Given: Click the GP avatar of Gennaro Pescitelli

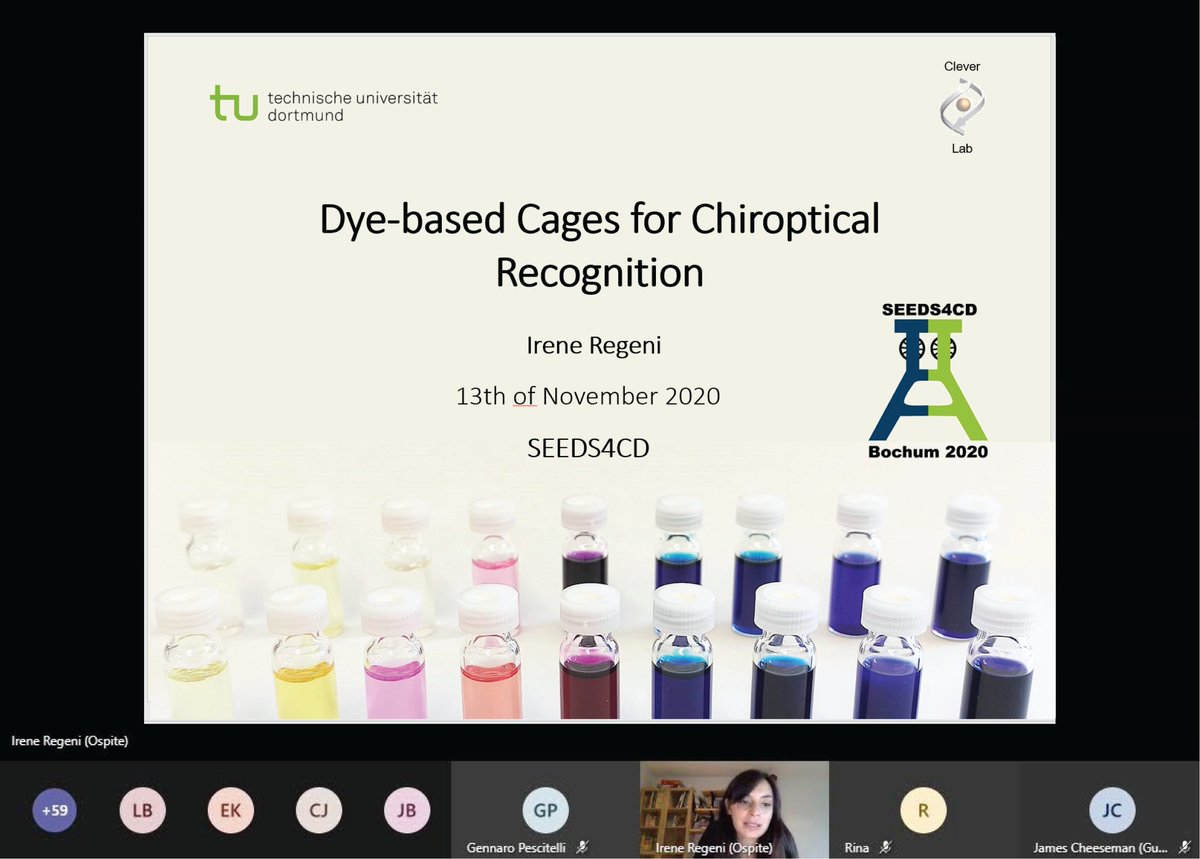Looking at the screenshot, I should tap(545, 809).
